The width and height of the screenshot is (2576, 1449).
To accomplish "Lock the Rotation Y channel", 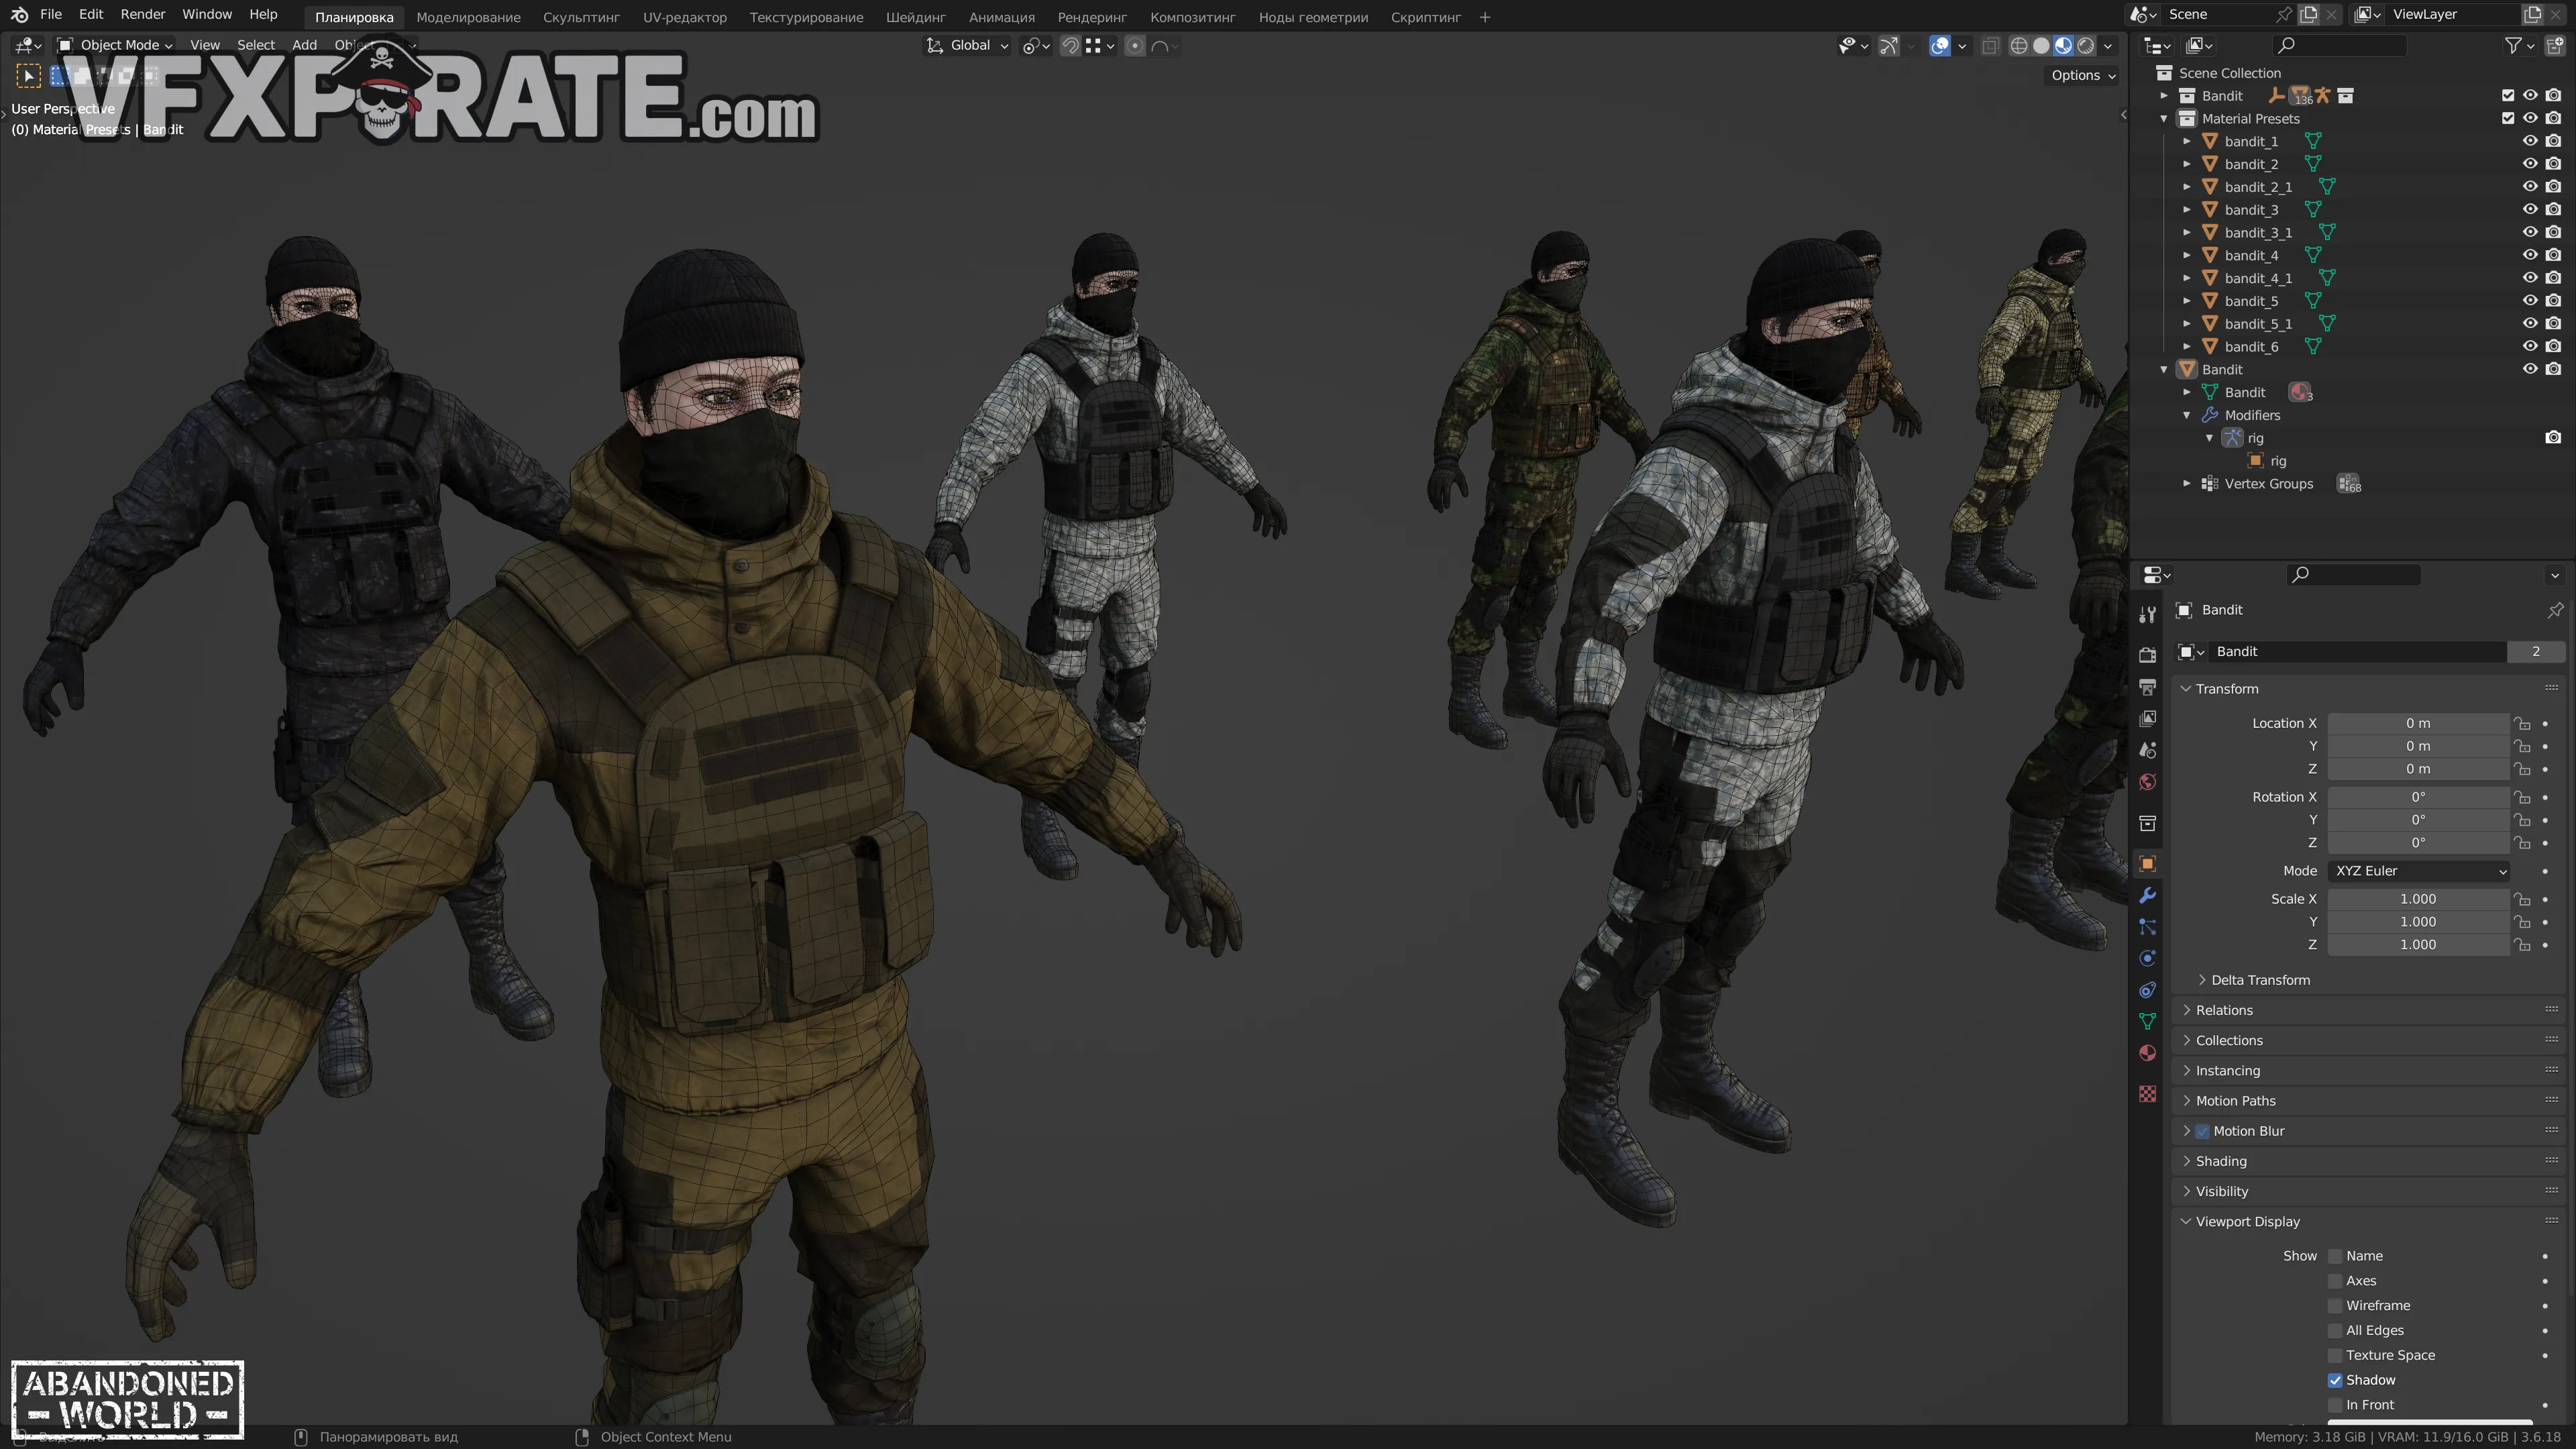I will point(2522,820).
